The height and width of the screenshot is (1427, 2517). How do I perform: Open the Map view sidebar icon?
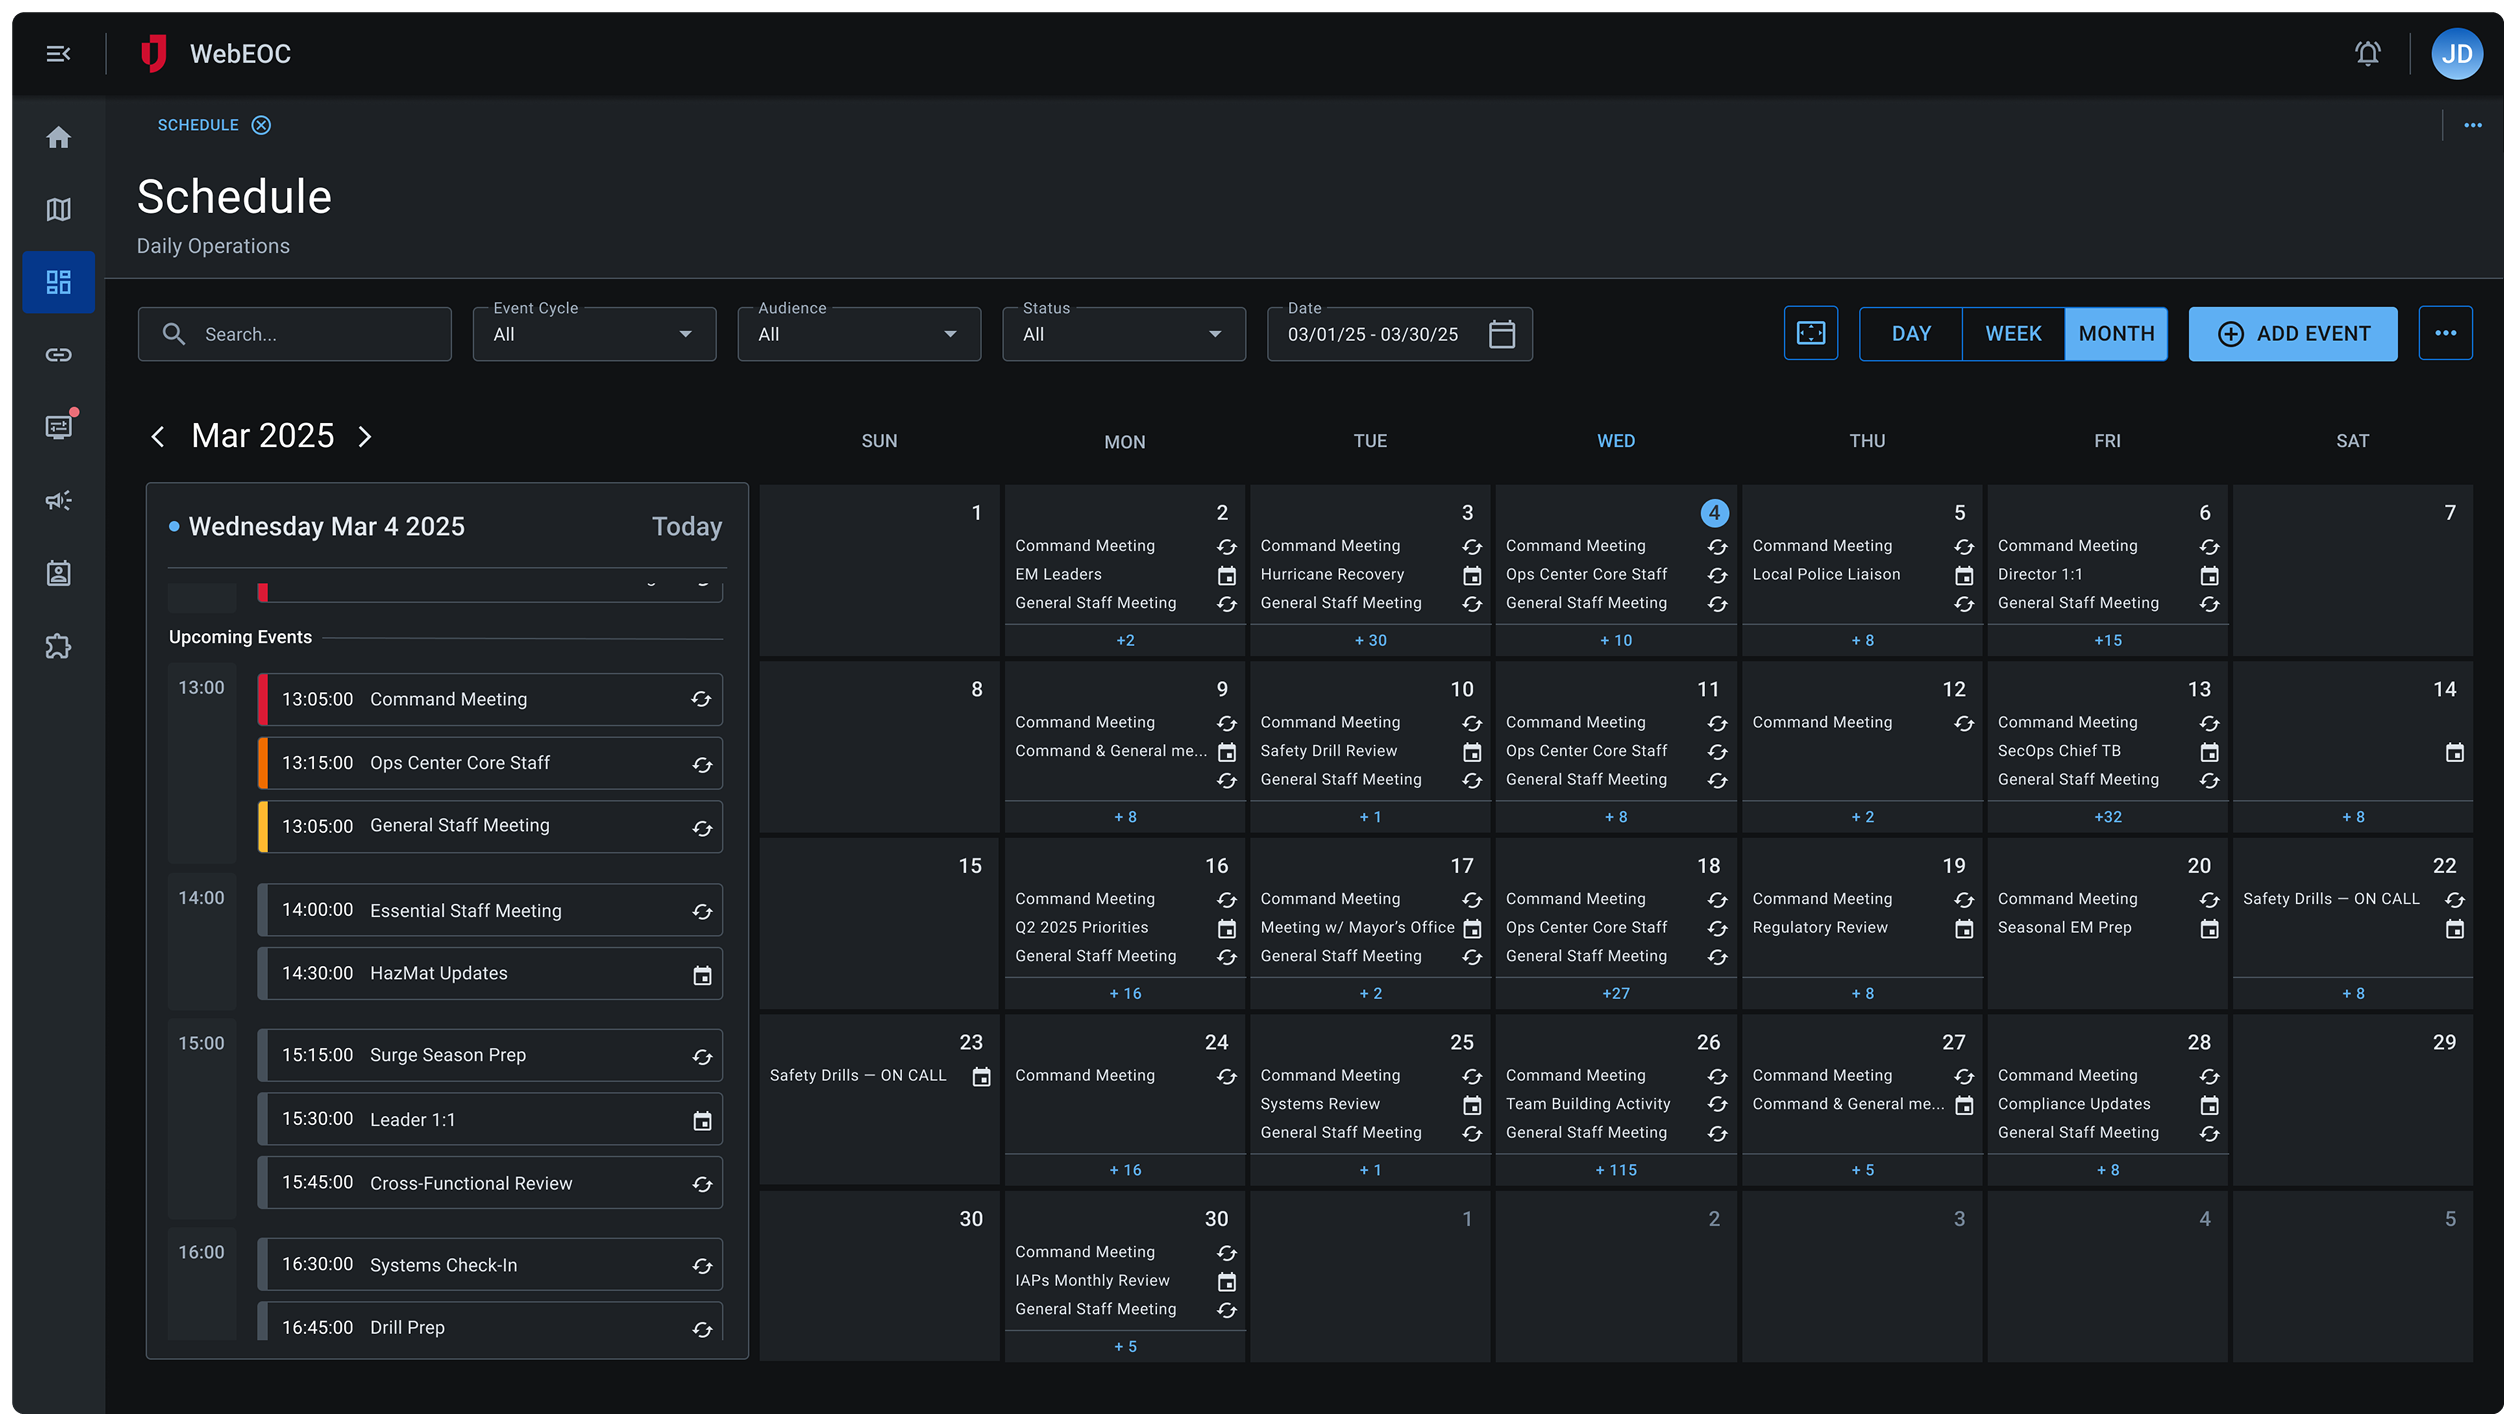click(58, 209)
